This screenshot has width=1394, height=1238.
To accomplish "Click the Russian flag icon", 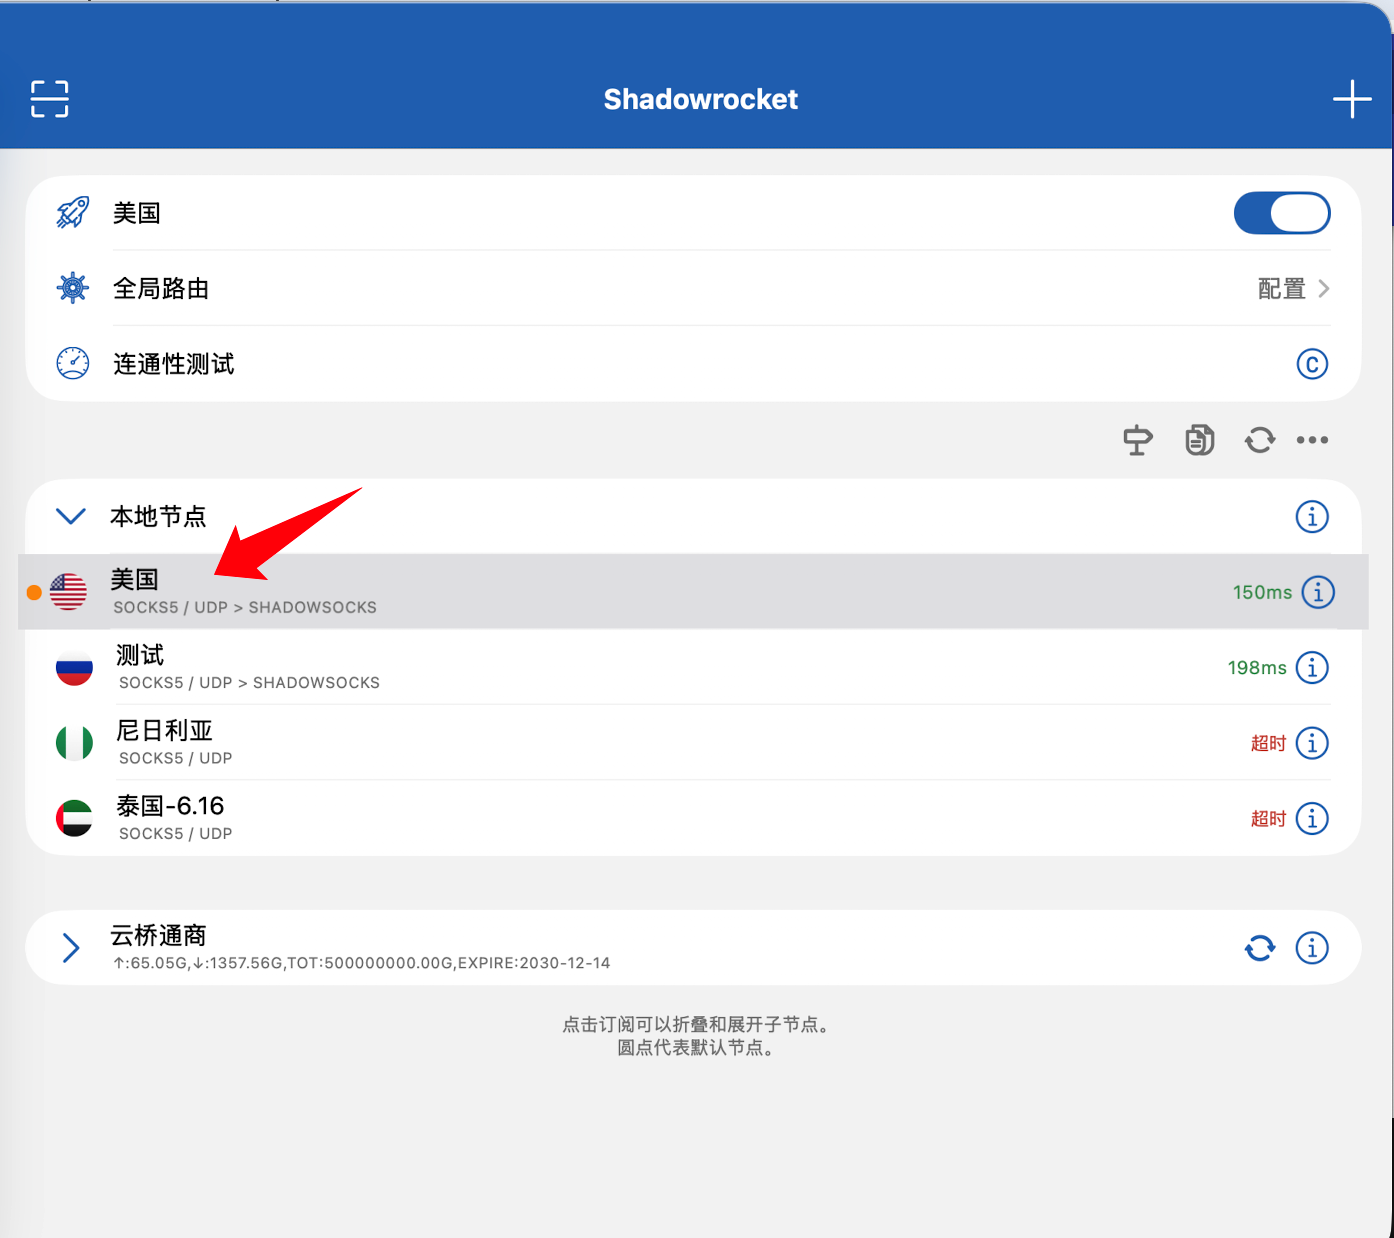I will tap(74, 667).
